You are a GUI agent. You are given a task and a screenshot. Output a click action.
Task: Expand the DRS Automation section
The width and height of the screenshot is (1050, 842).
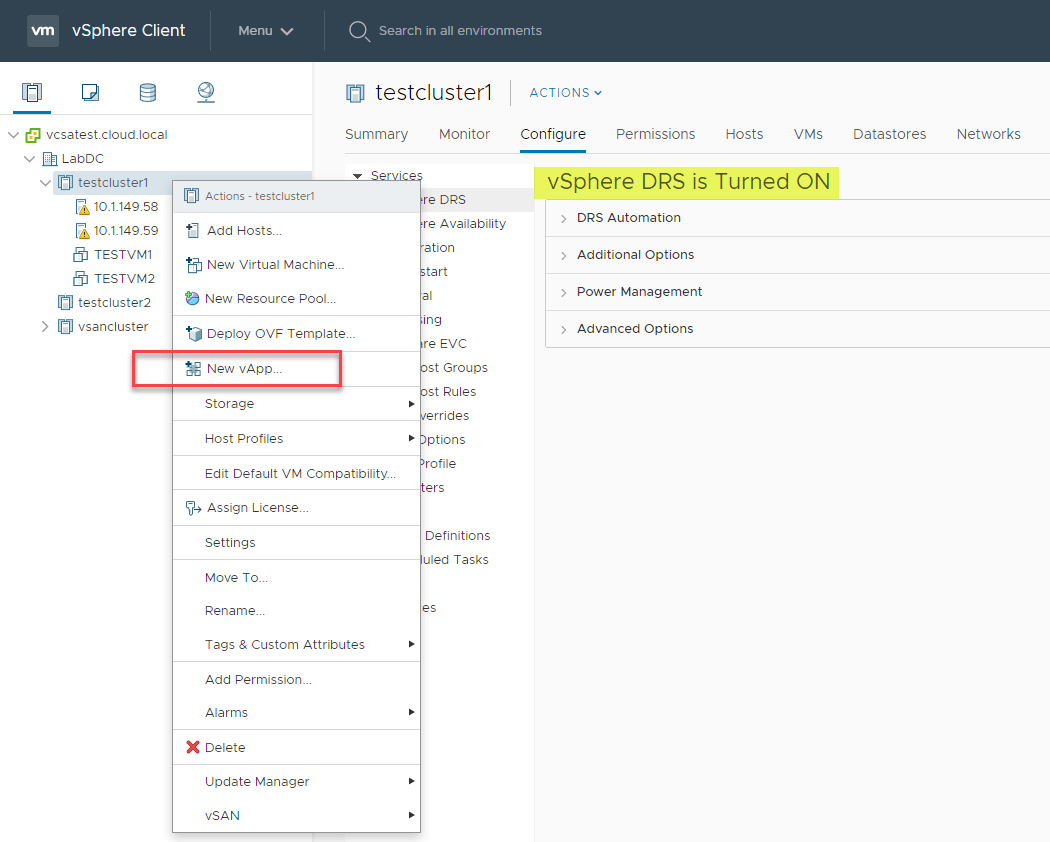pyautogui.click(x=564, y=218)
